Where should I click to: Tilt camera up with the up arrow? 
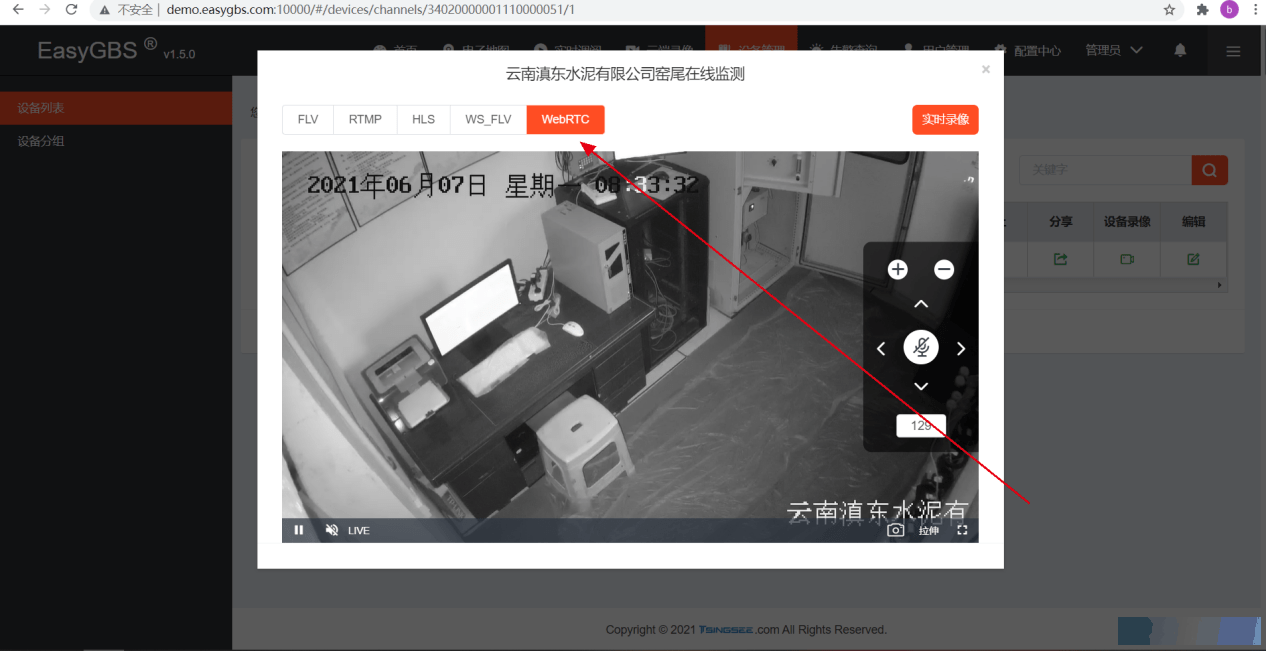point(921,304)
